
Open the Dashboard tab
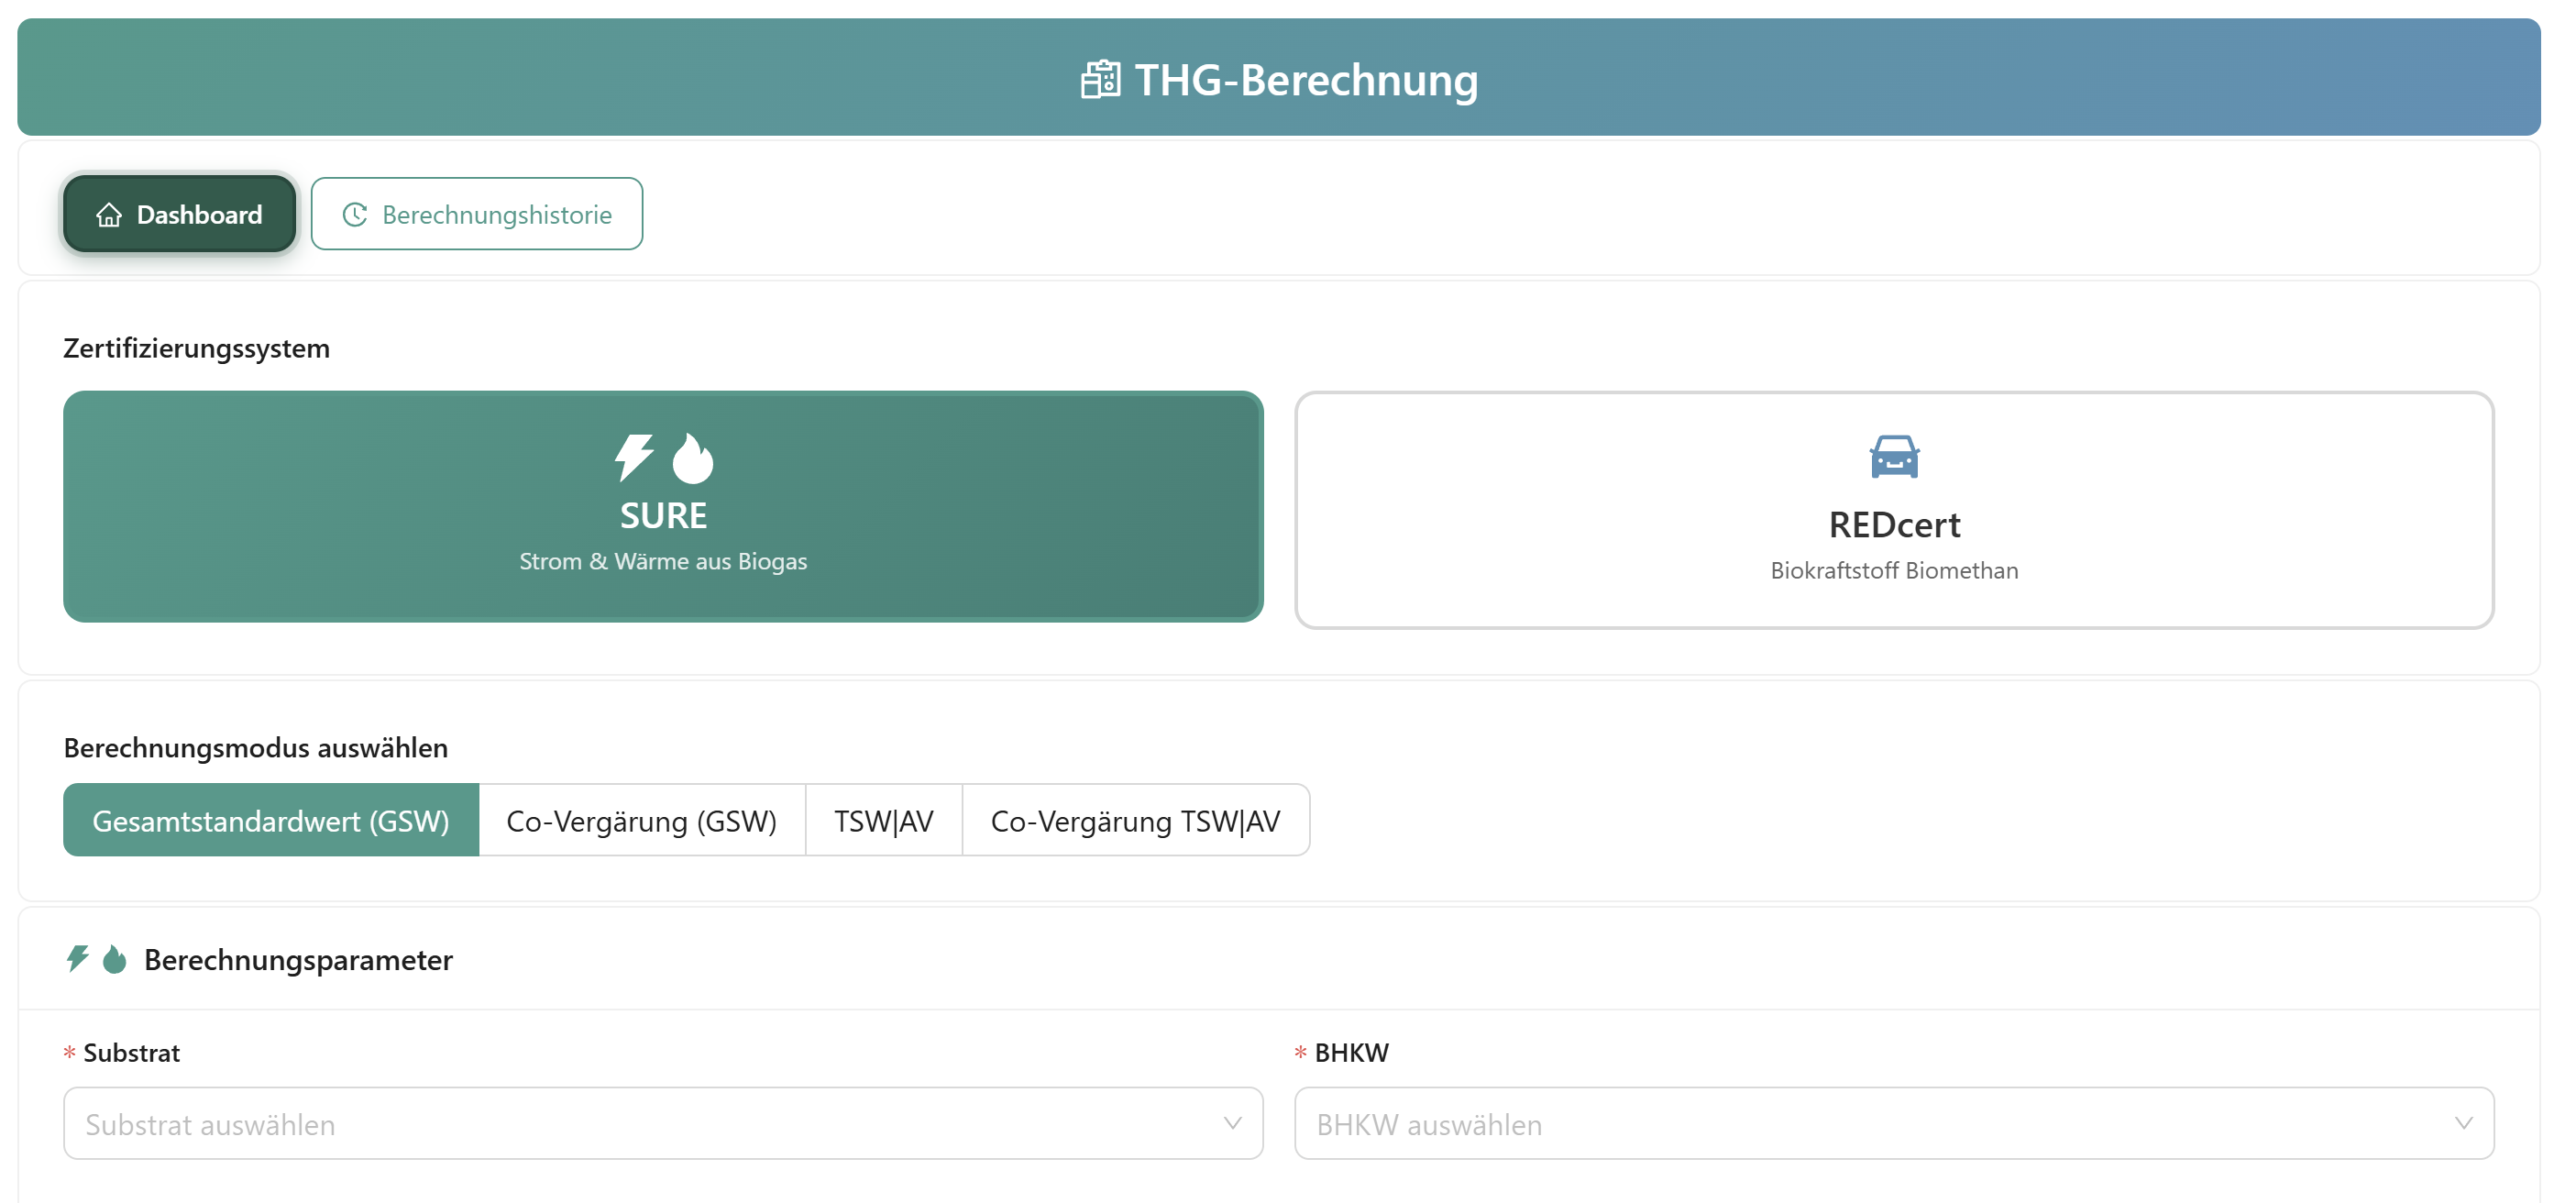point(180,215)
